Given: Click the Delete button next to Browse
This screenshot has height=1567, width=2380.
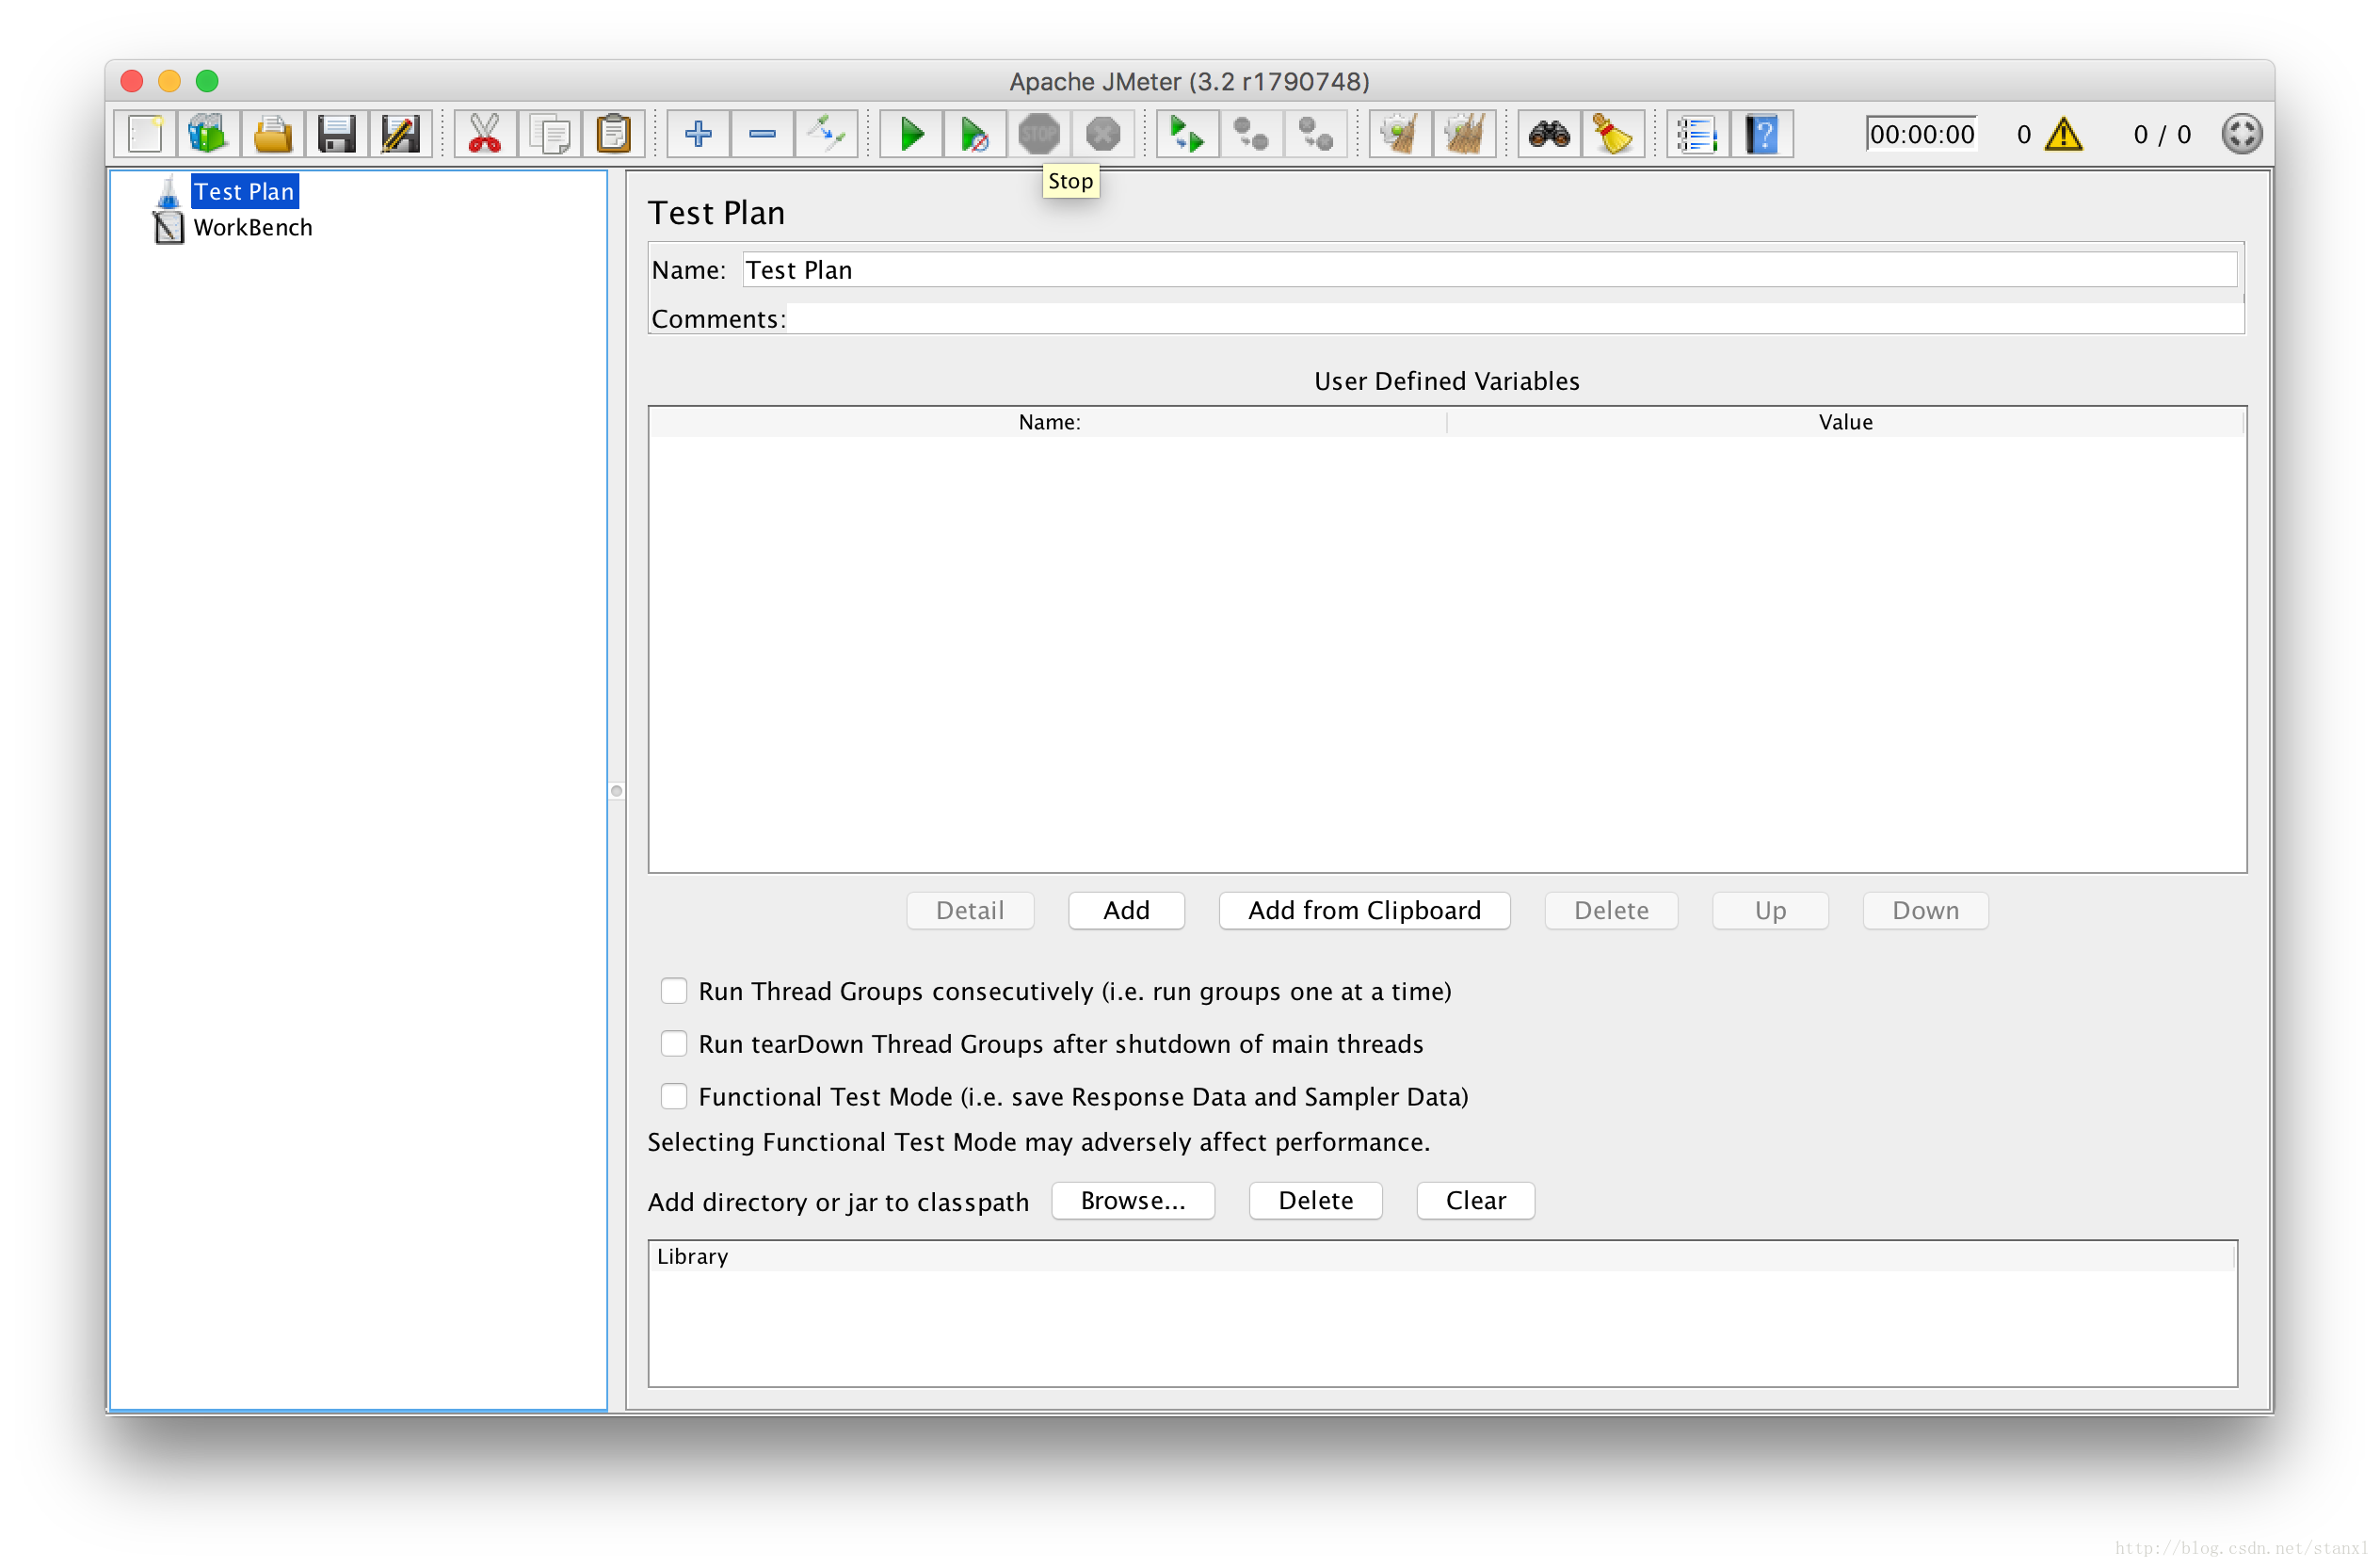Looking at the screenshot, I should [x=1316, y=1201].
